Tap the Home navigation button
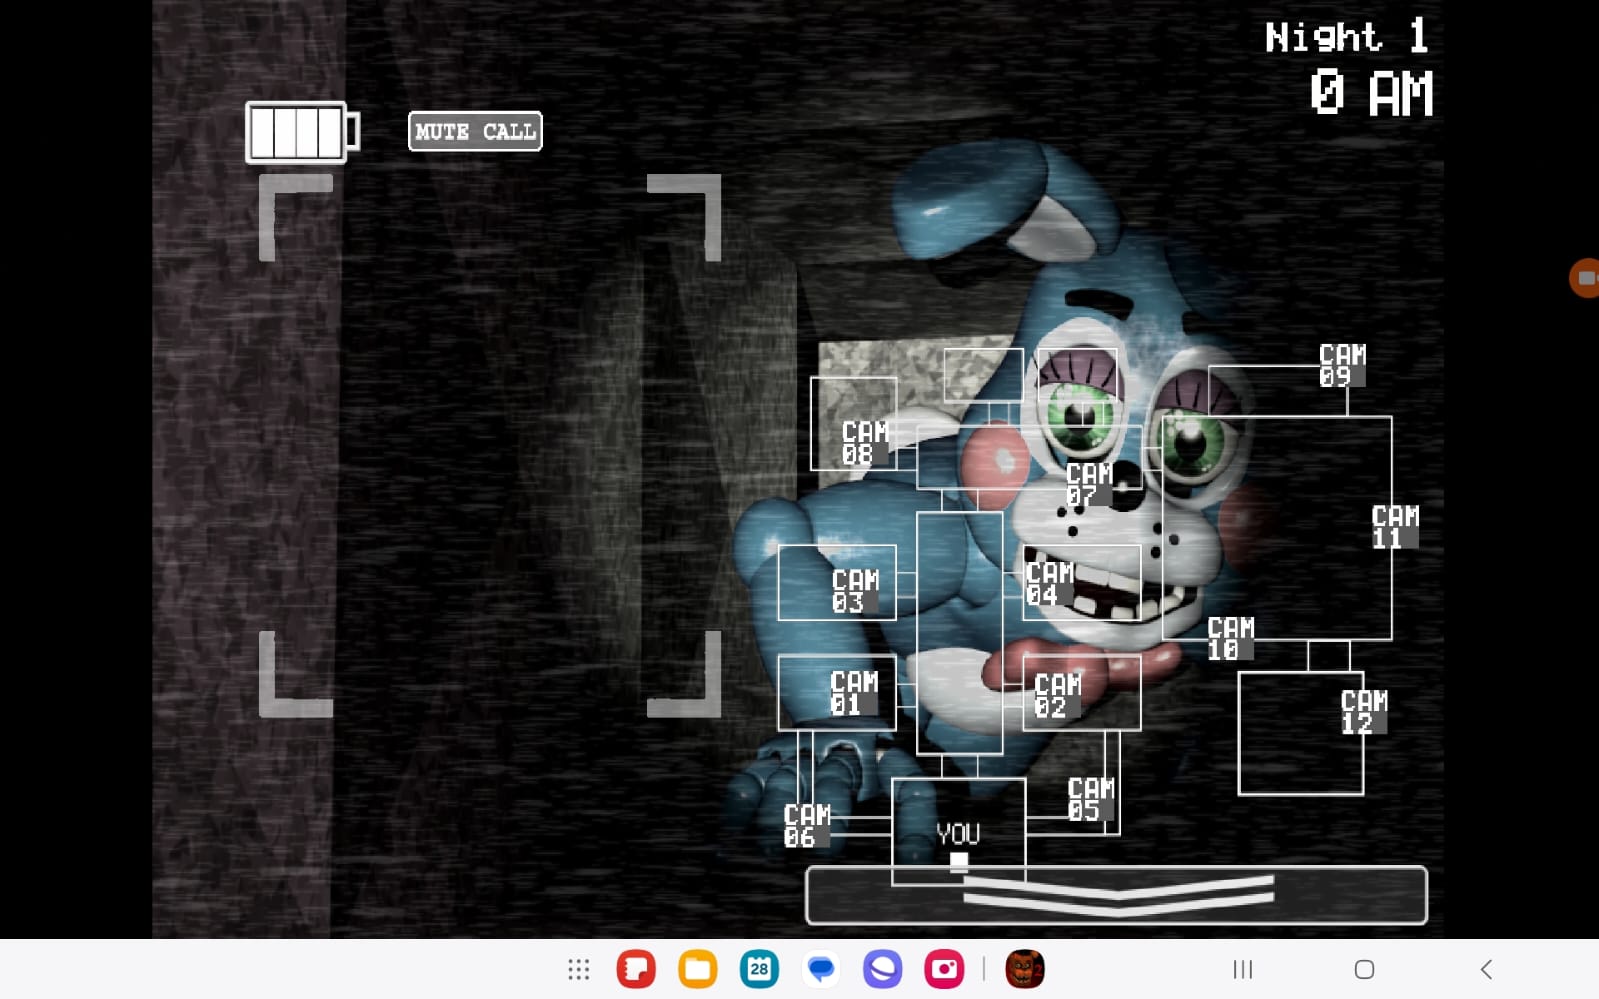1599x999 pixels. point(1364,969)
